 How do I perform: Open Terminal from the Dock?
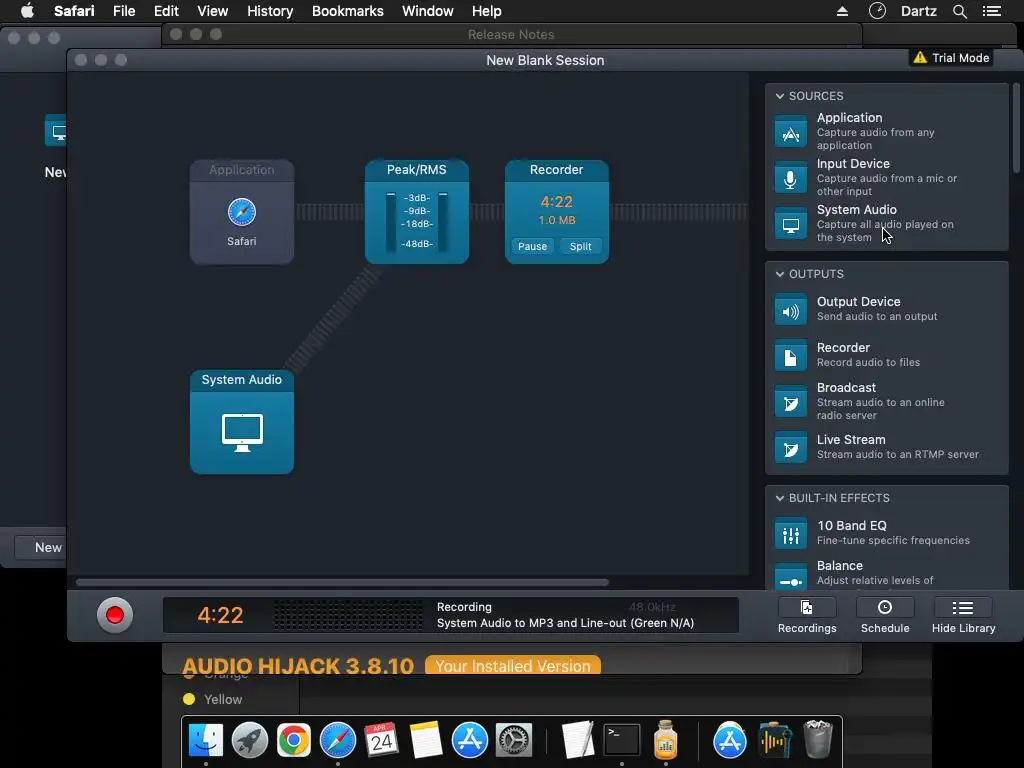pyautogui.click(x=622, y=740)
